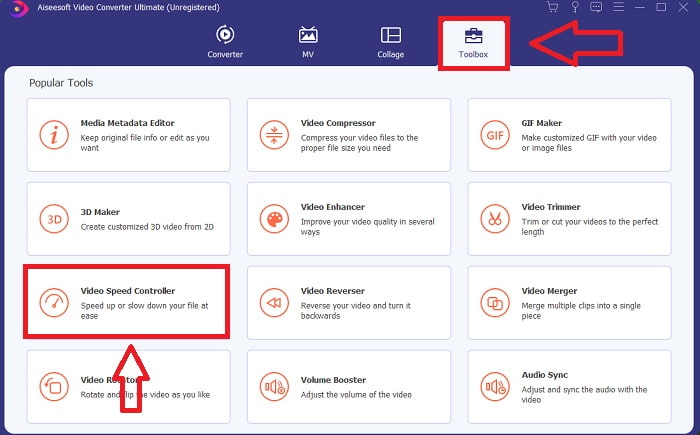
Task: Click the Video Compressor icon
Action: (x=273, y=134)
